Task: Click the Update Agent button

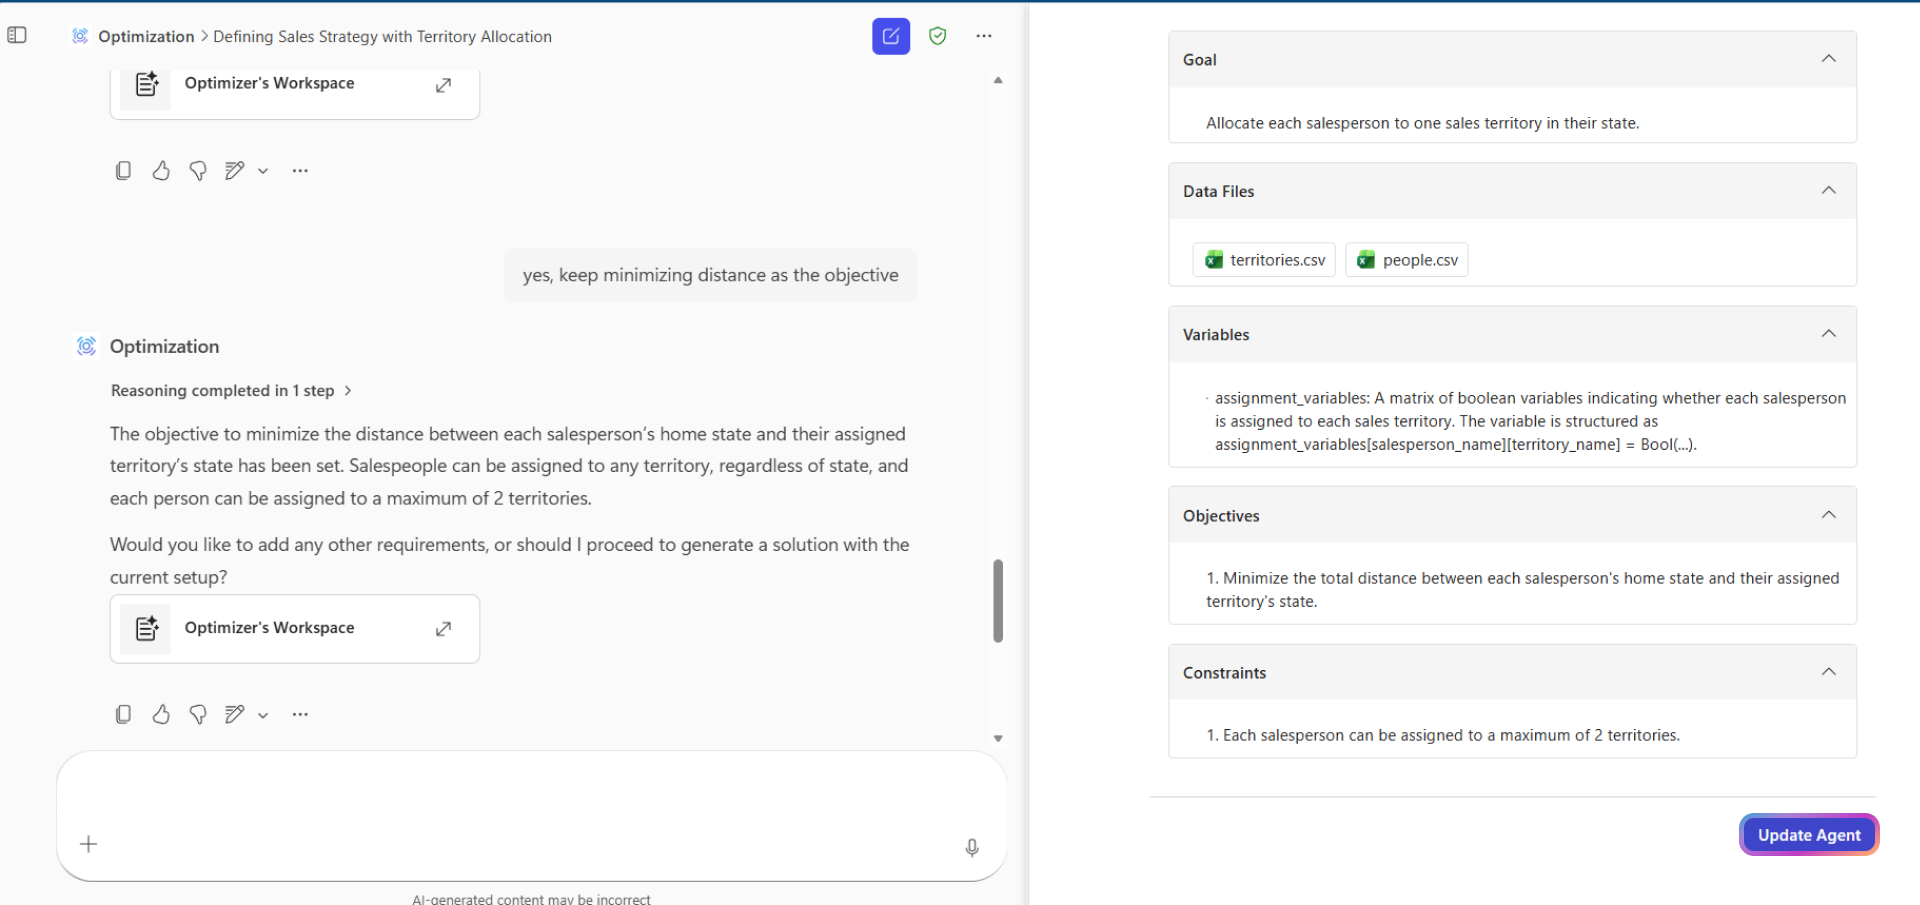Action: click(1808, 835)
